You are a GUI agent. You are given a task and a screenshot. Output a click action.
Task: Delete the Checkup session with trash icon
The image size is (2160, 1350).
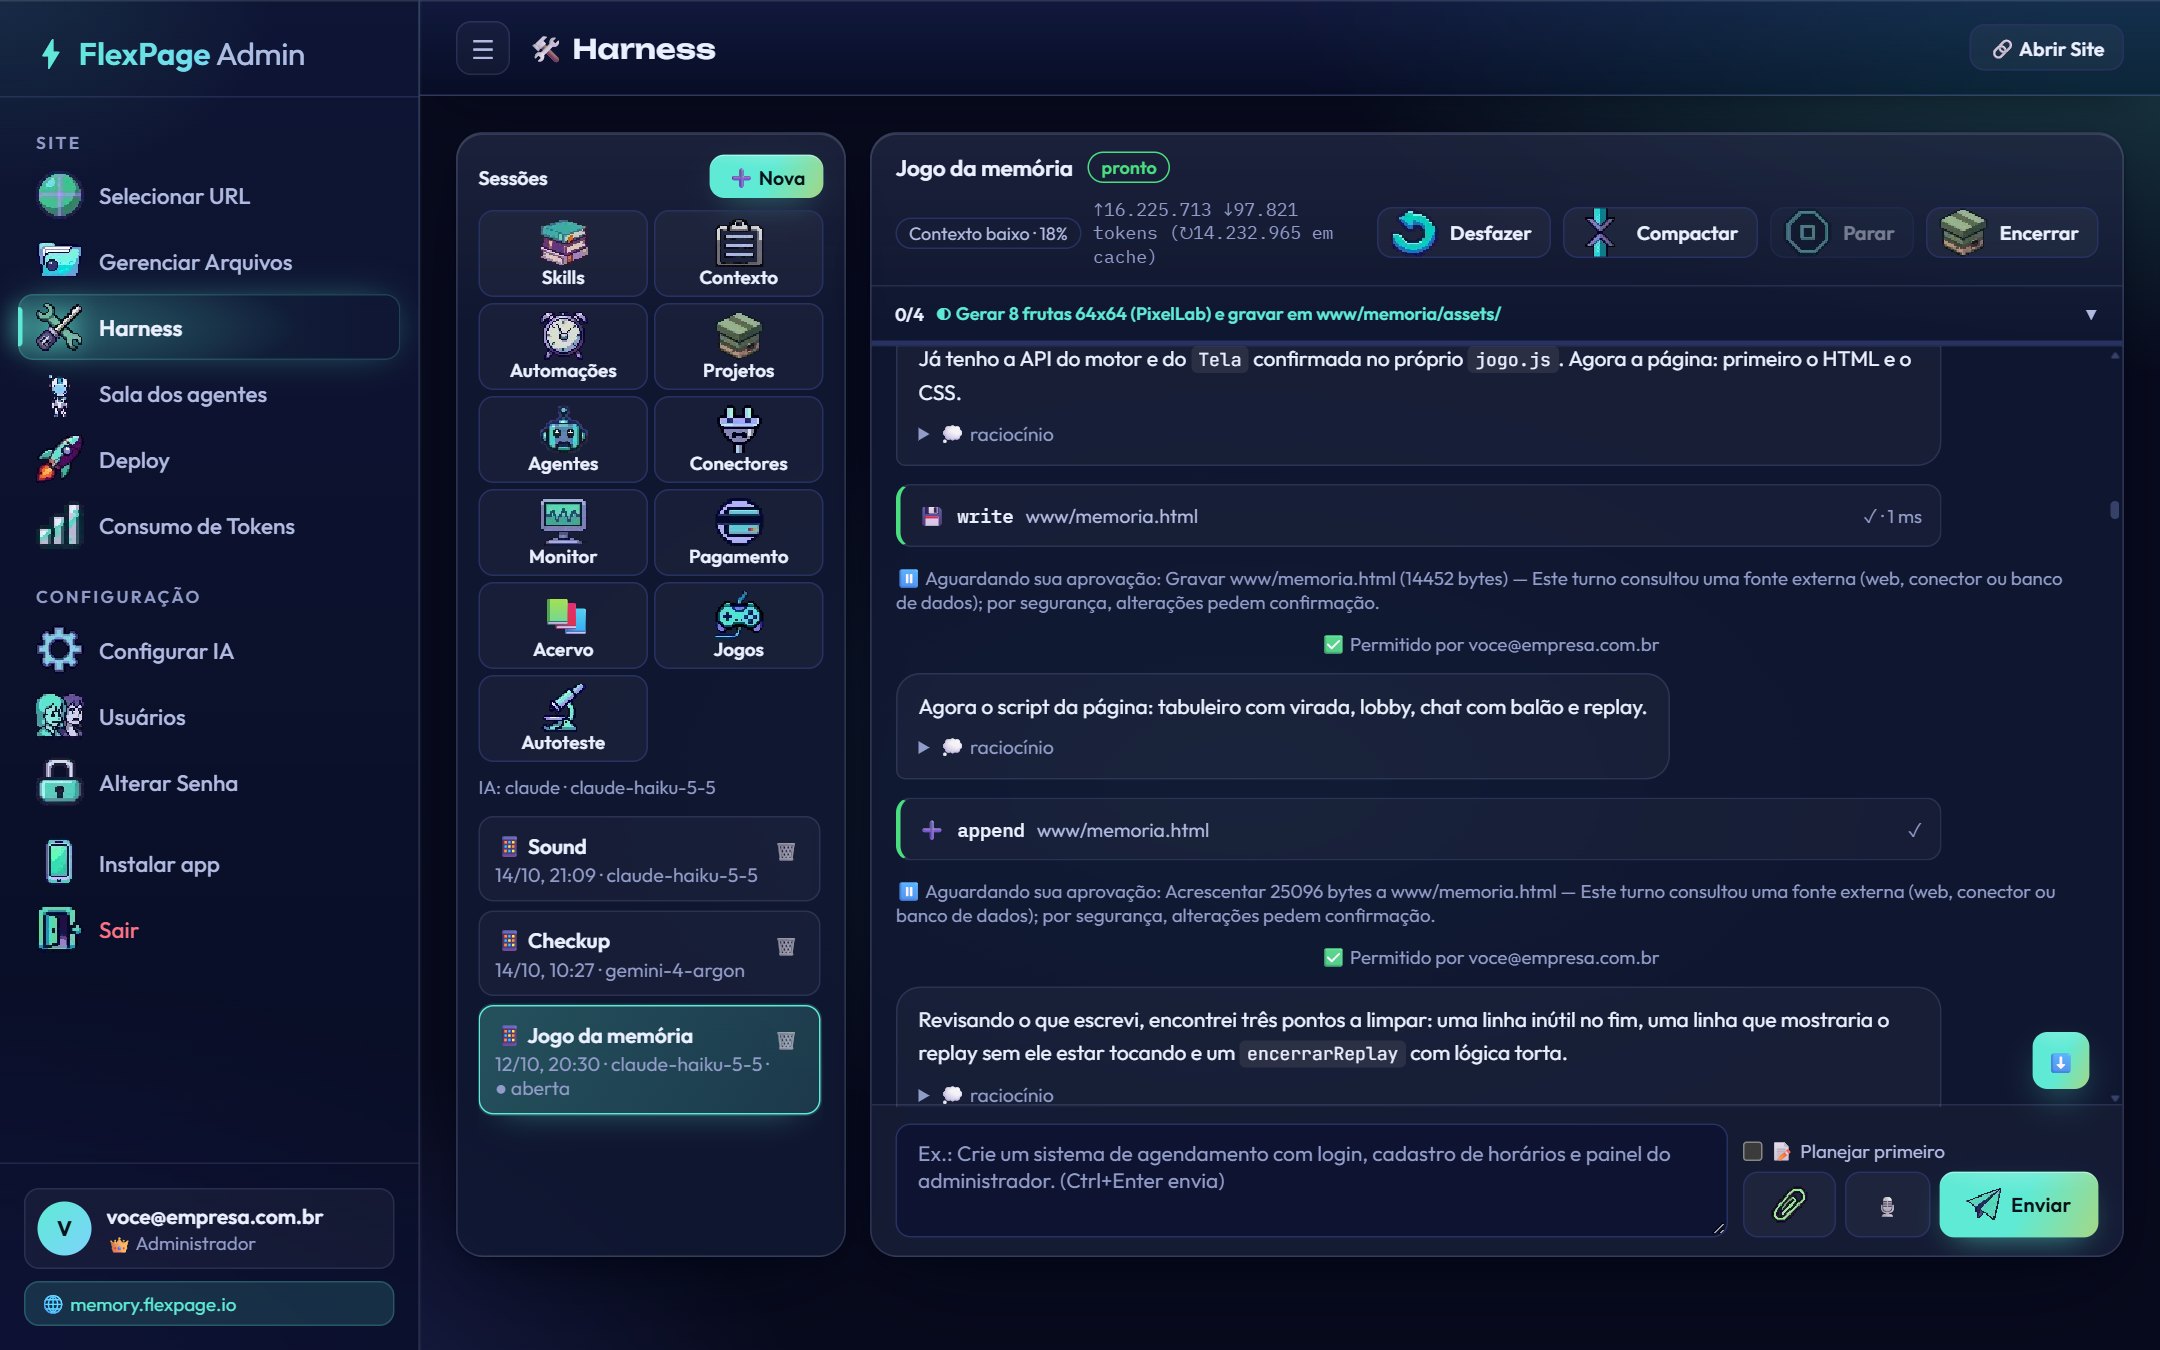[786, 946]
